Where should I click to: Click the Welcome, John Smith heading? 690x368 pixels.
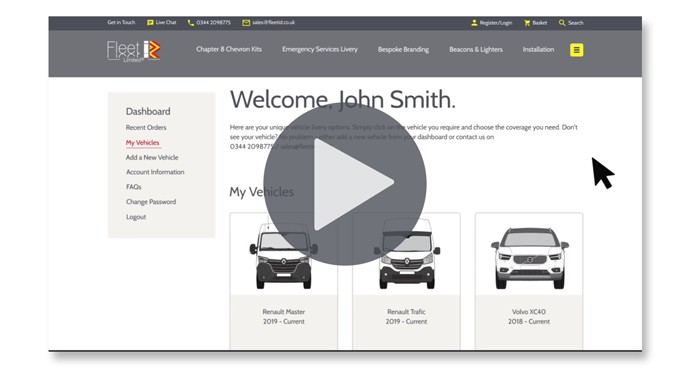pyautogui.click(x=343, y=99)
